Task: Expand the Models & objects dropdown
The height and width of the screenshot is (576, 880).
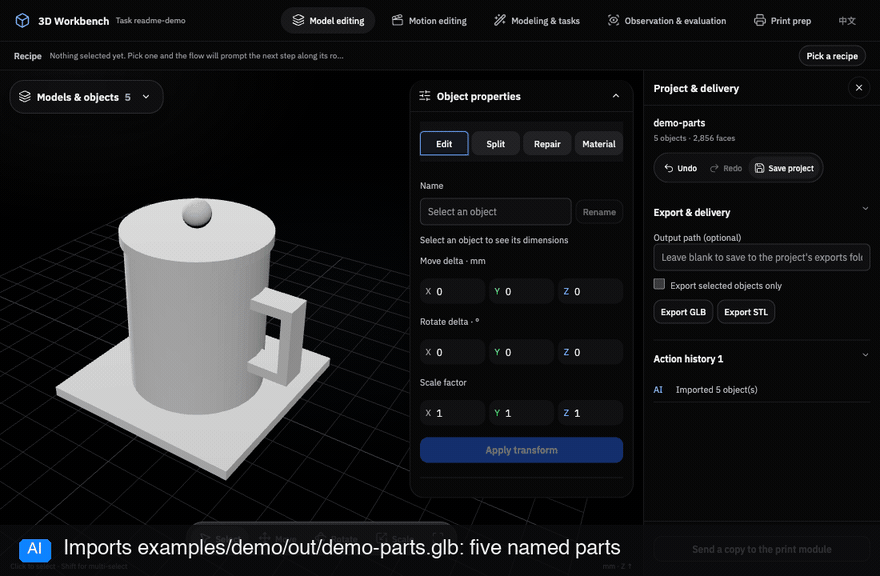Action: [x=86, y=97]
